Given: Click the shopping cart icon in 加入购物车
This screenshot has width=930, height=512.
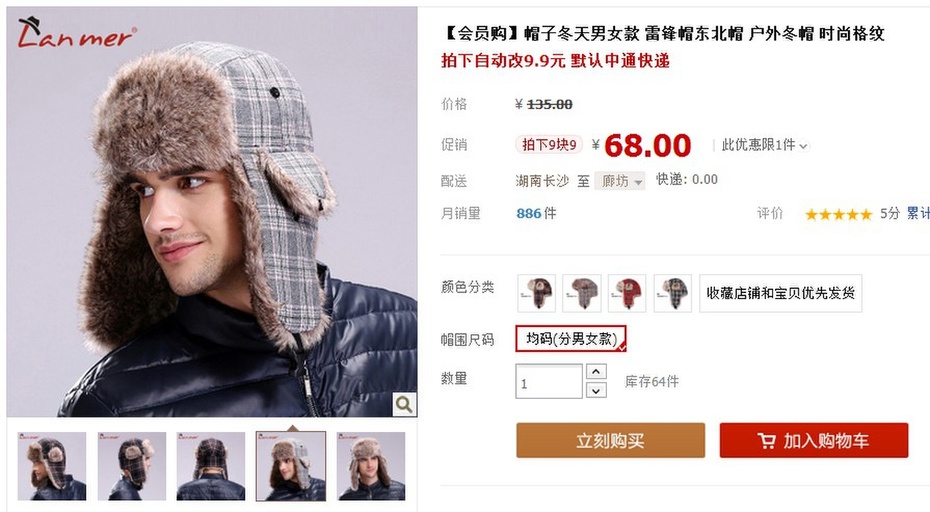Looking at the screenshot, I should [766, 440].
